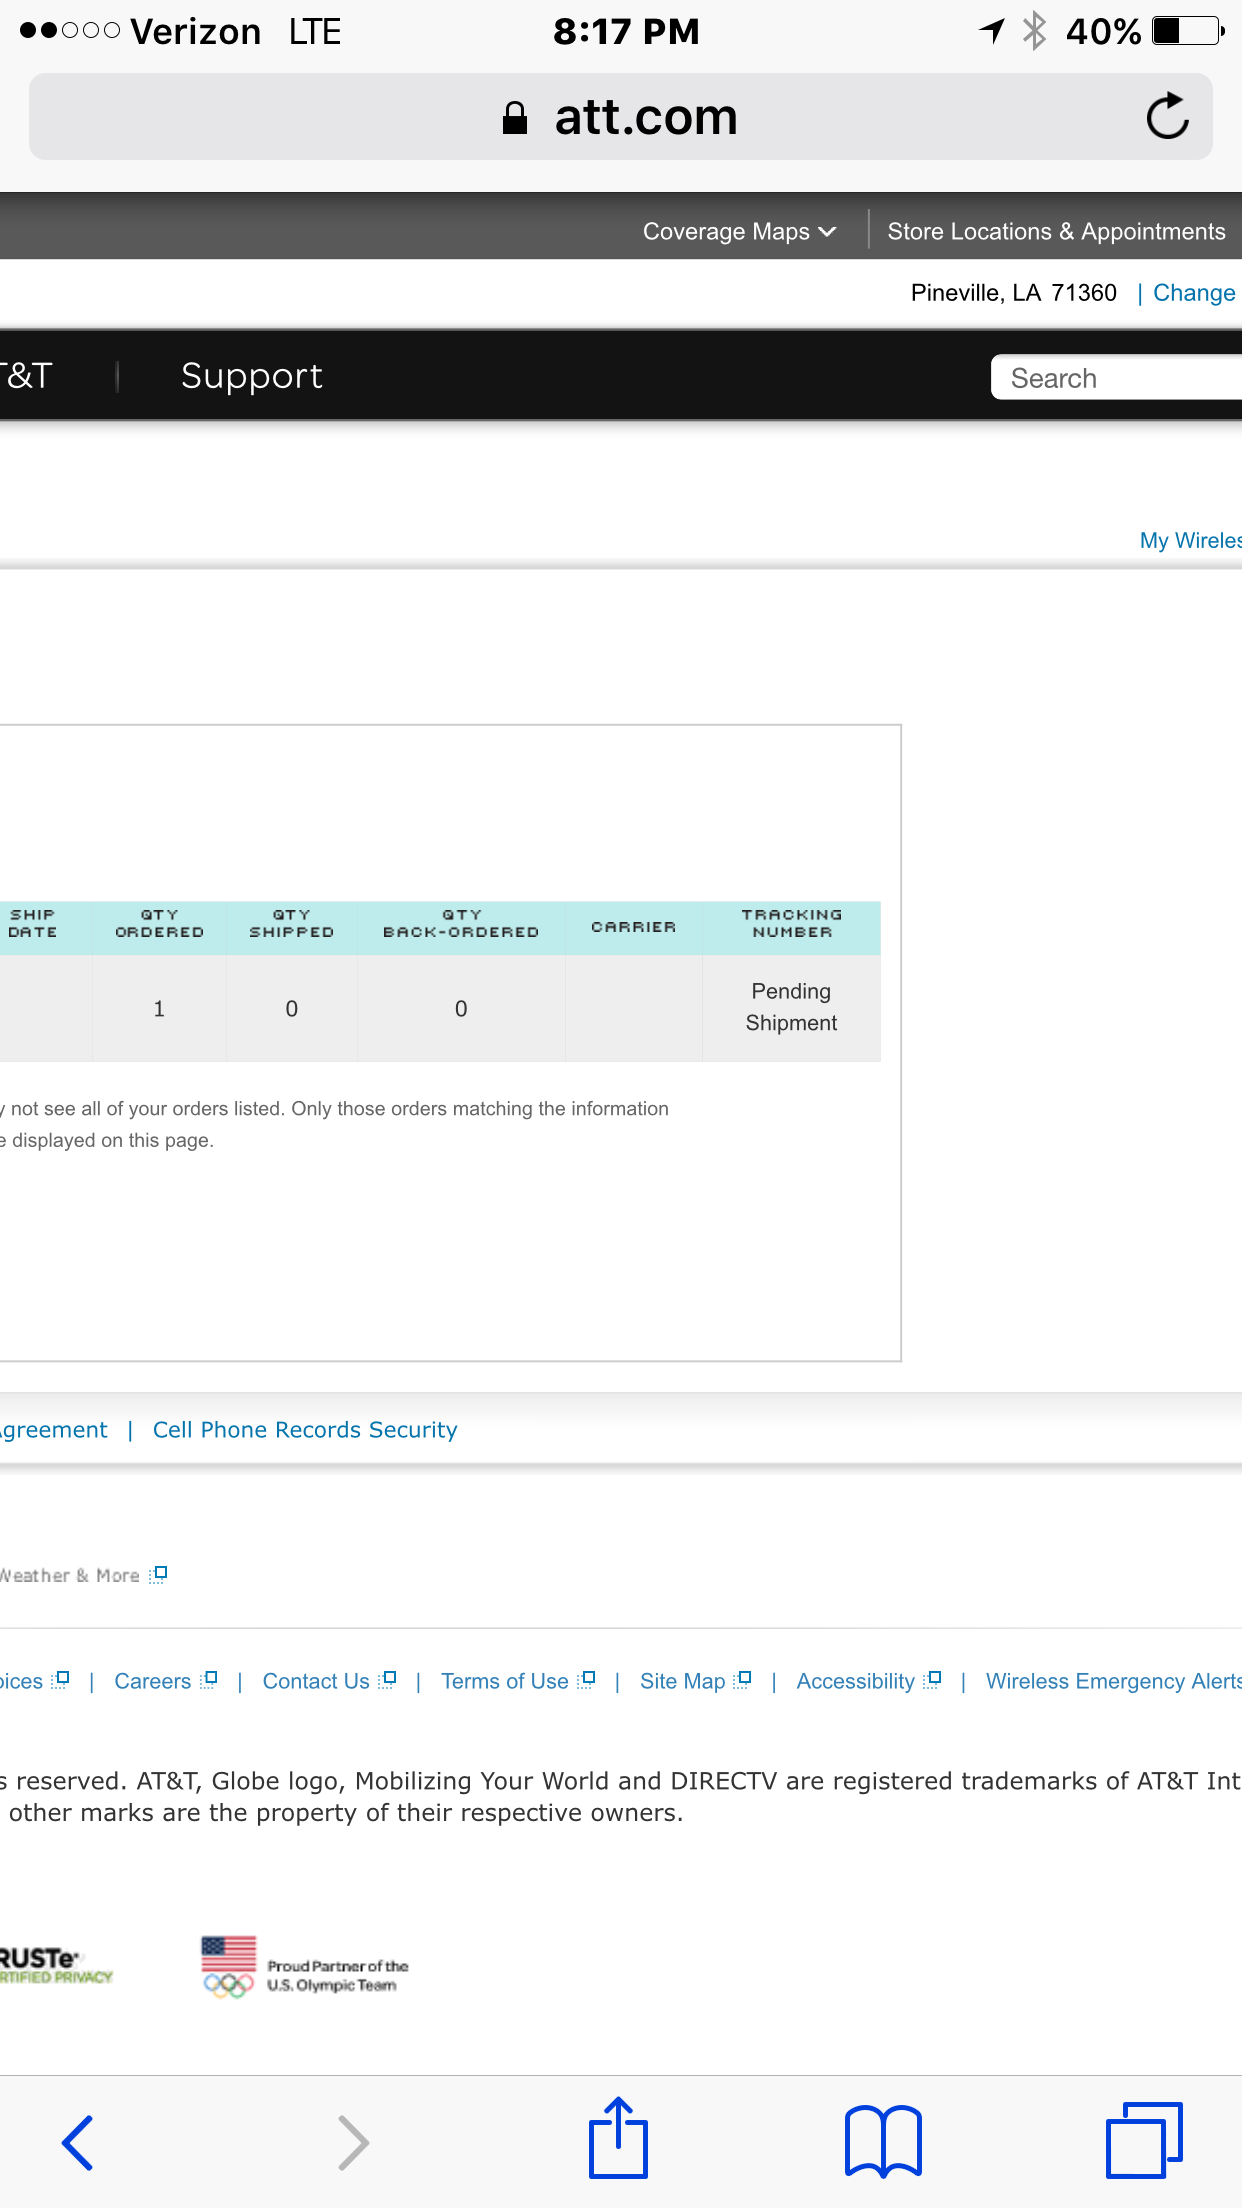1242x2208 pixels.
Task: Tap the battery indicator in status bar
Action: click(1188, 31)
